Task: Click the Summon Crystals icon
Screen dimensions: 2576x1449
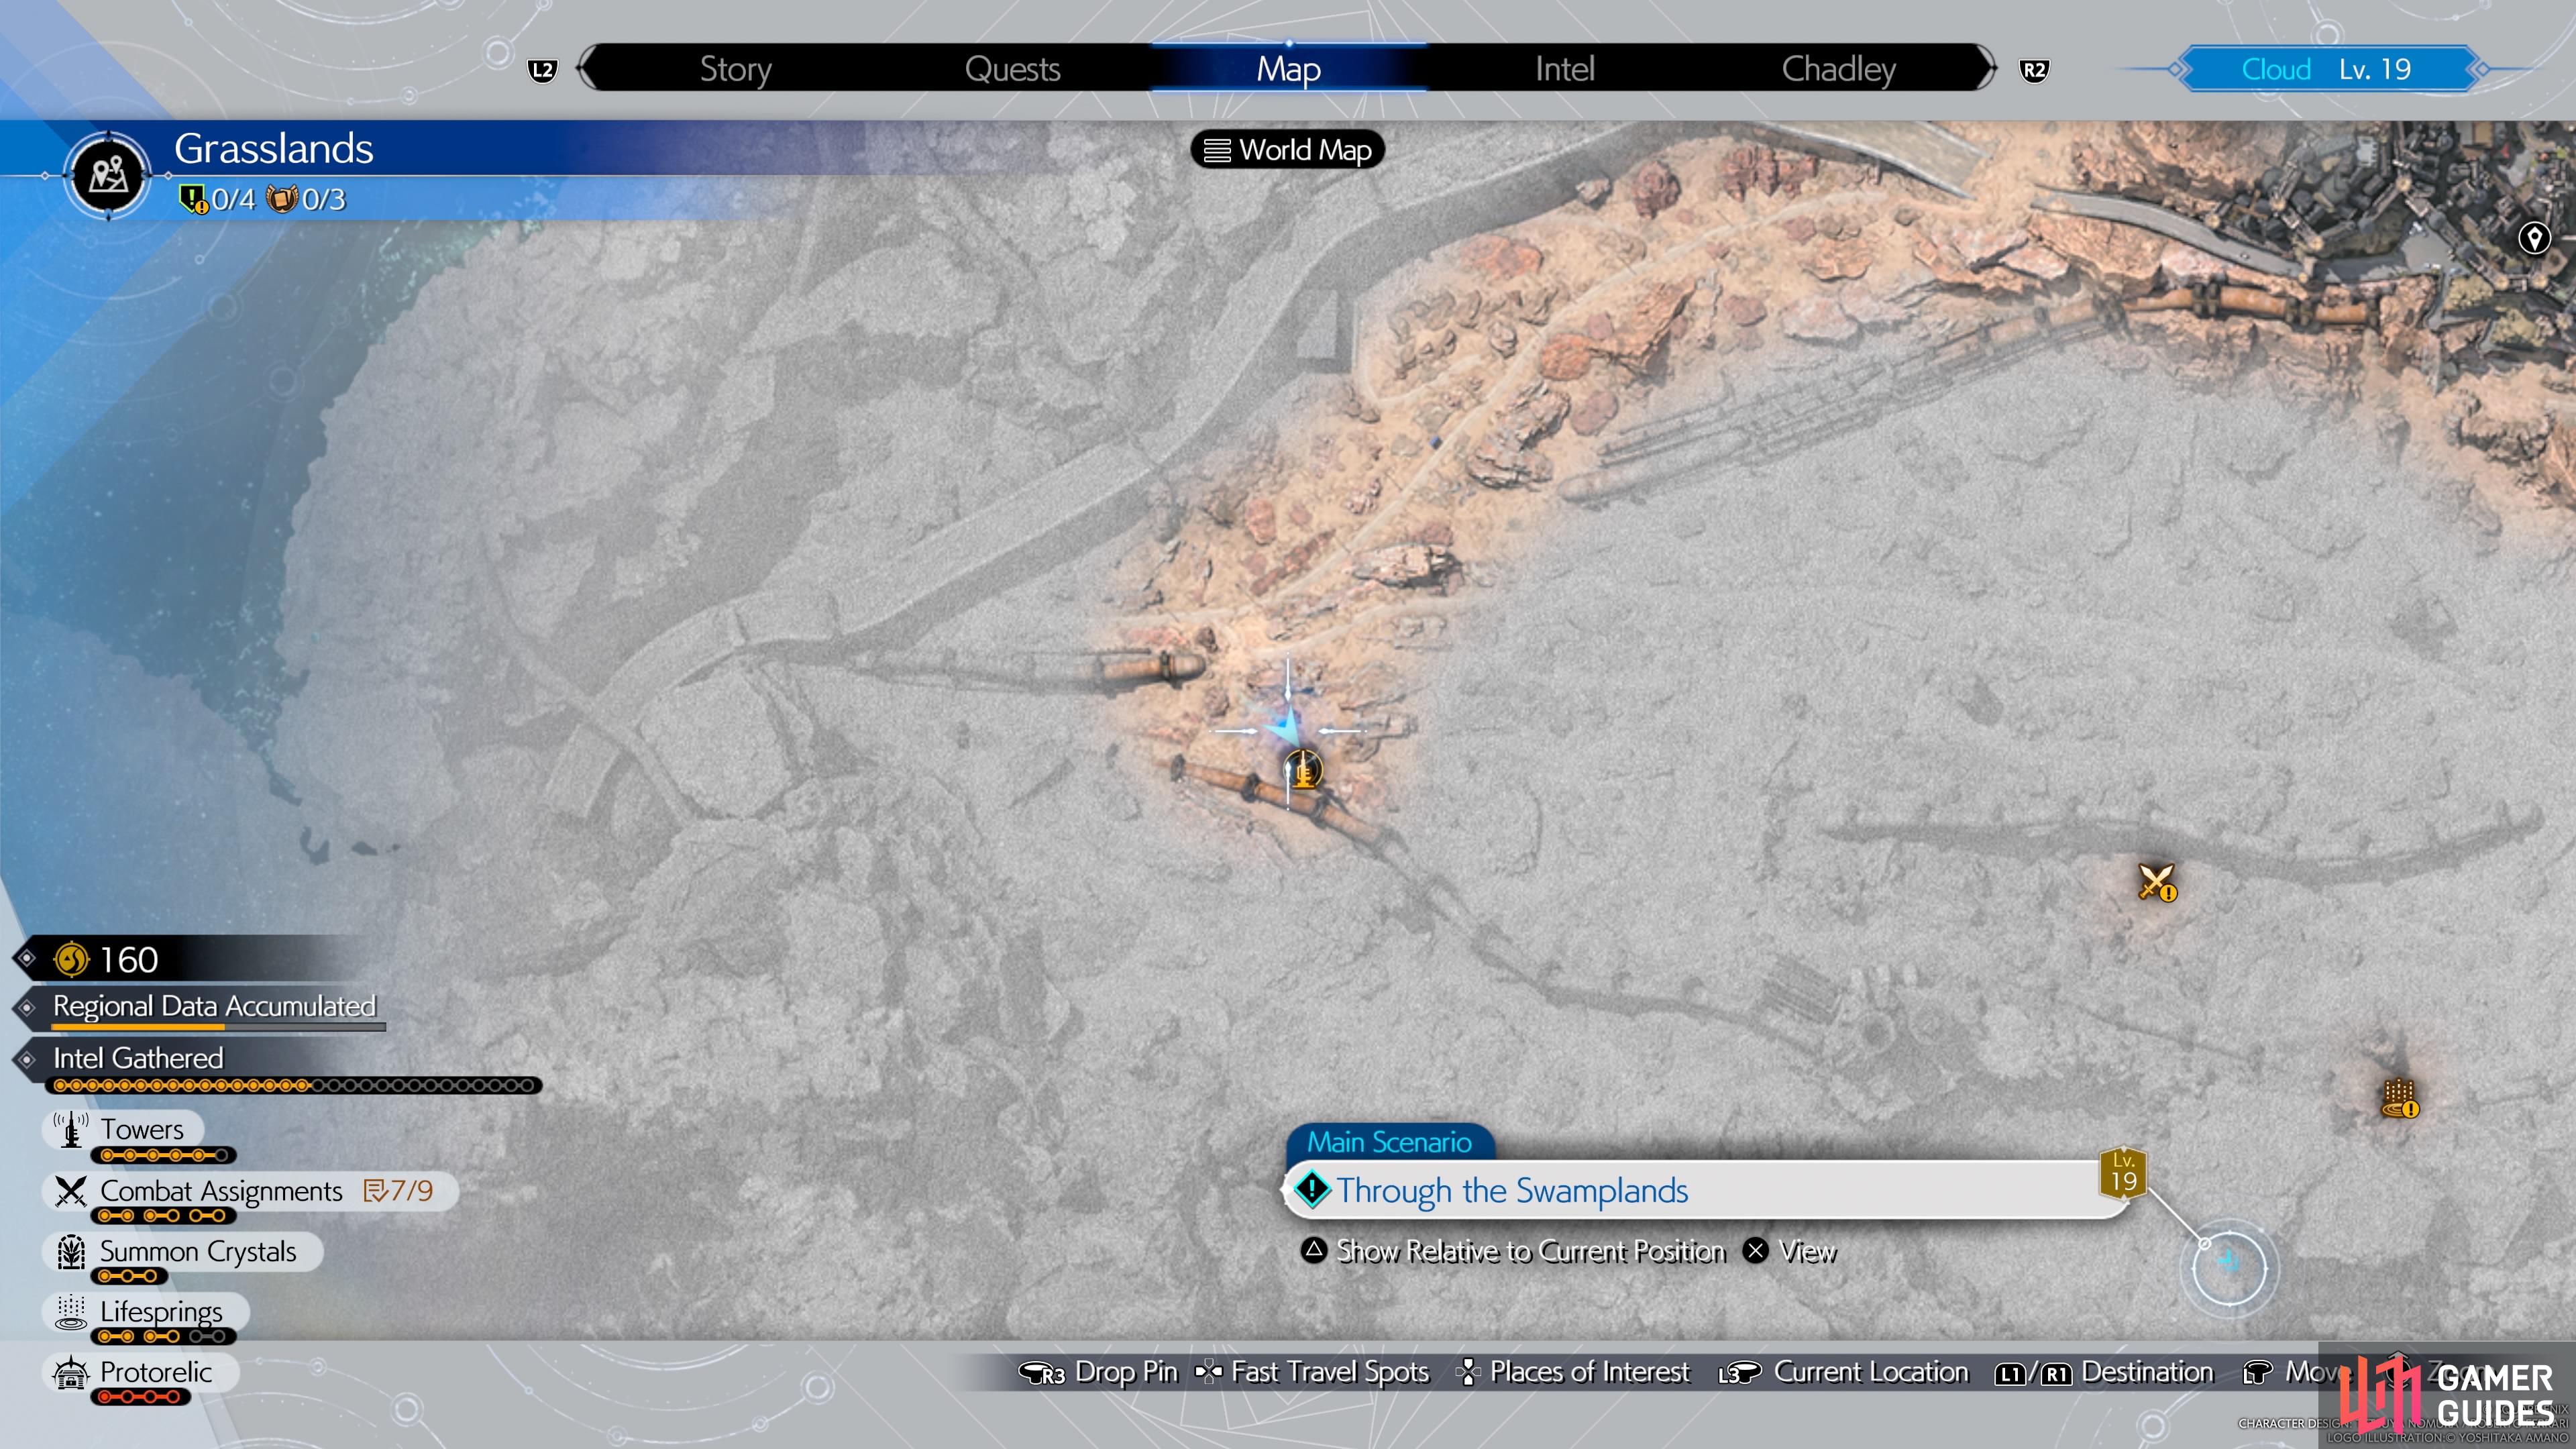Action: click(70, 1251)
